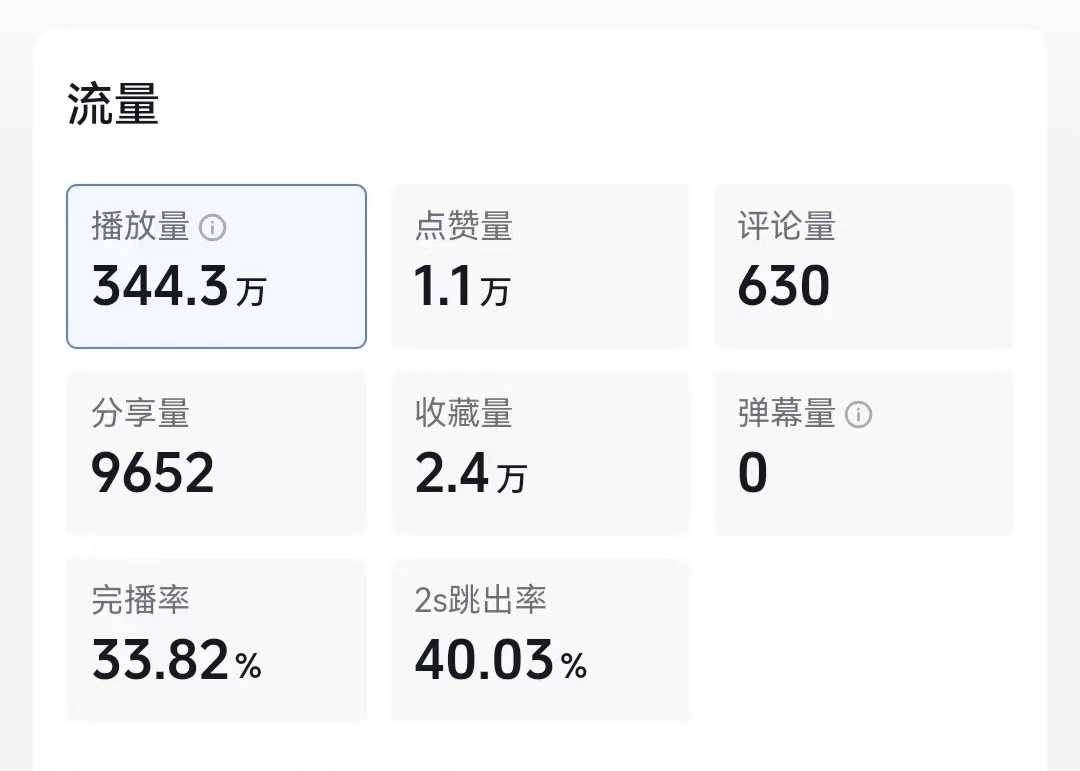Open the 分享量 9652 card
This screenshot has height=771, width=1080.
(216, 453)
